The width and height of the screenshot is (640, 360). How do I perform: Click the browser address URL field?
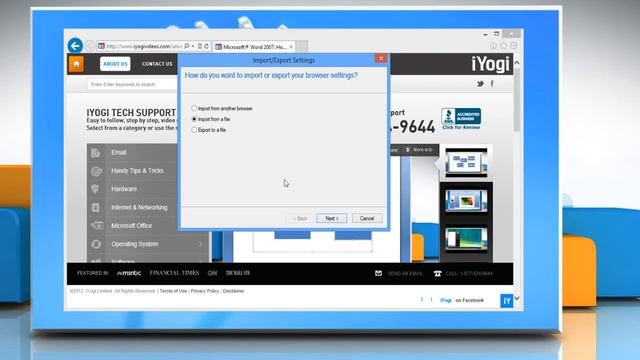click(144, 46)
